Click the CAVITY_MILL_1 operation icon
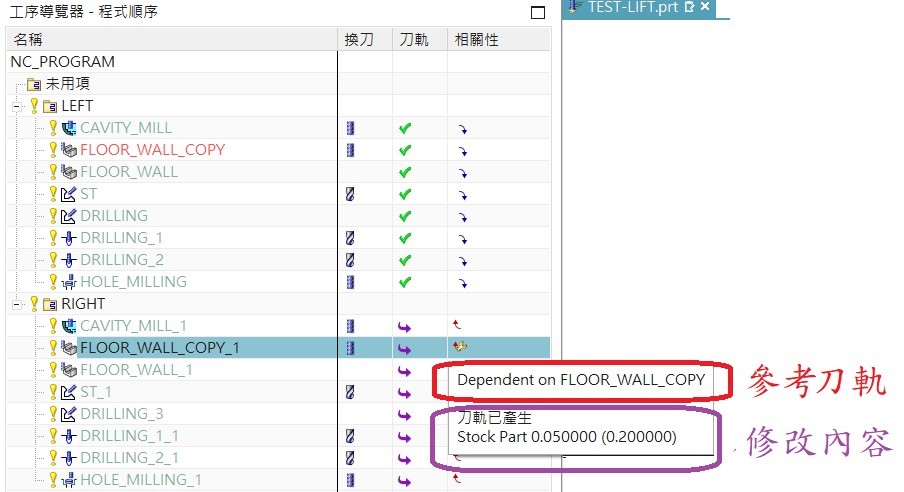Image resolution: width=904 pixels, height=492 pixels. [69, 326]
